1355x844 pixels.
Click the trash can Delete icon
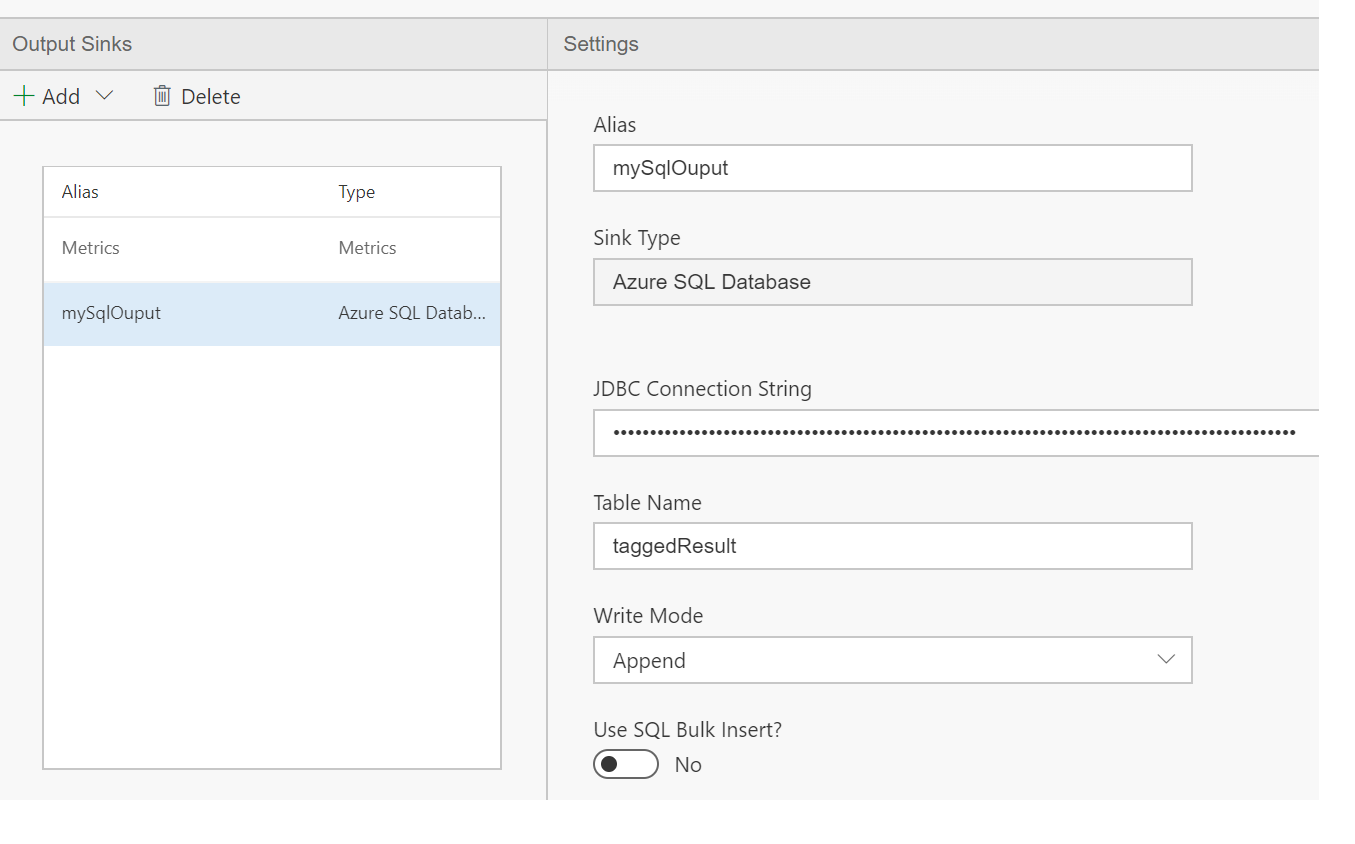pos(162,96)
